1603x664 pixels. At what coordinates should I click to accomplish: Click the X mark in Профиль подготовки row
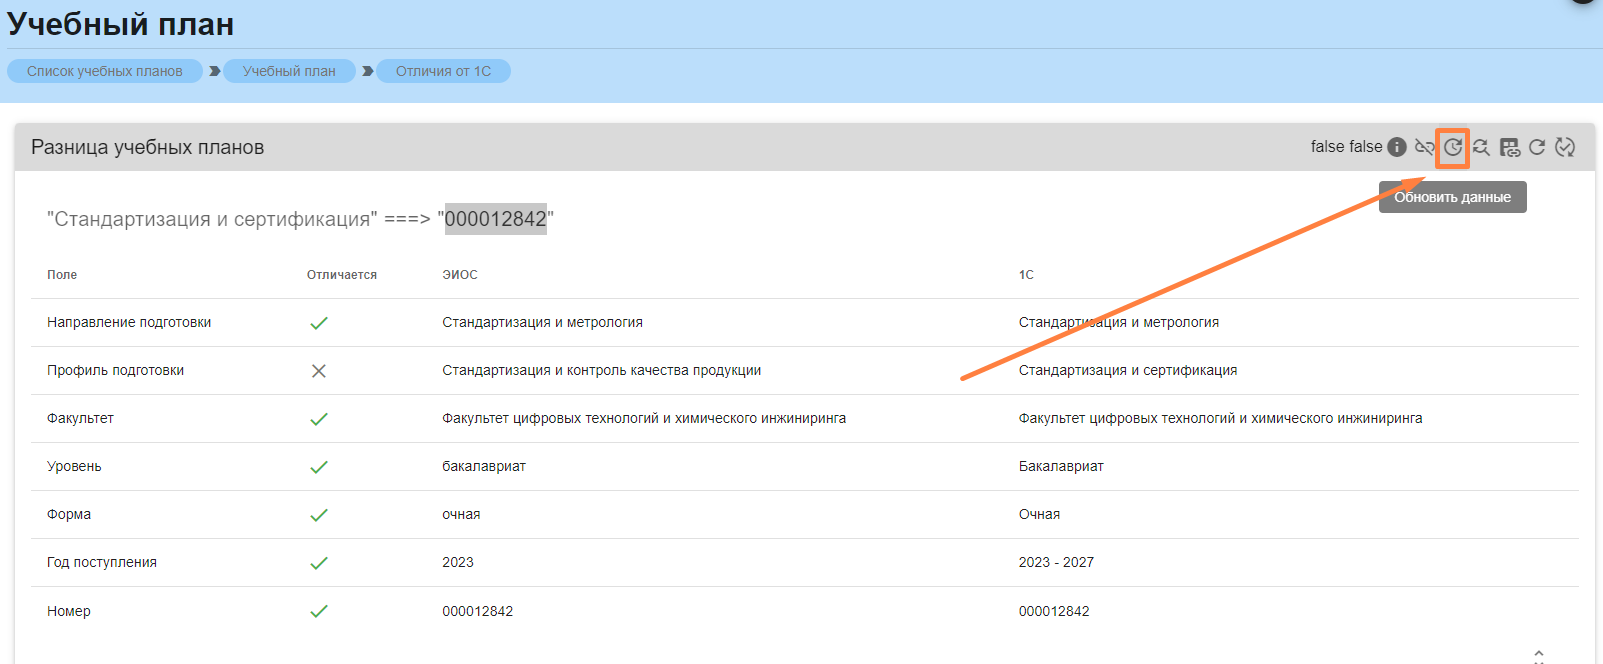point(319,371)
